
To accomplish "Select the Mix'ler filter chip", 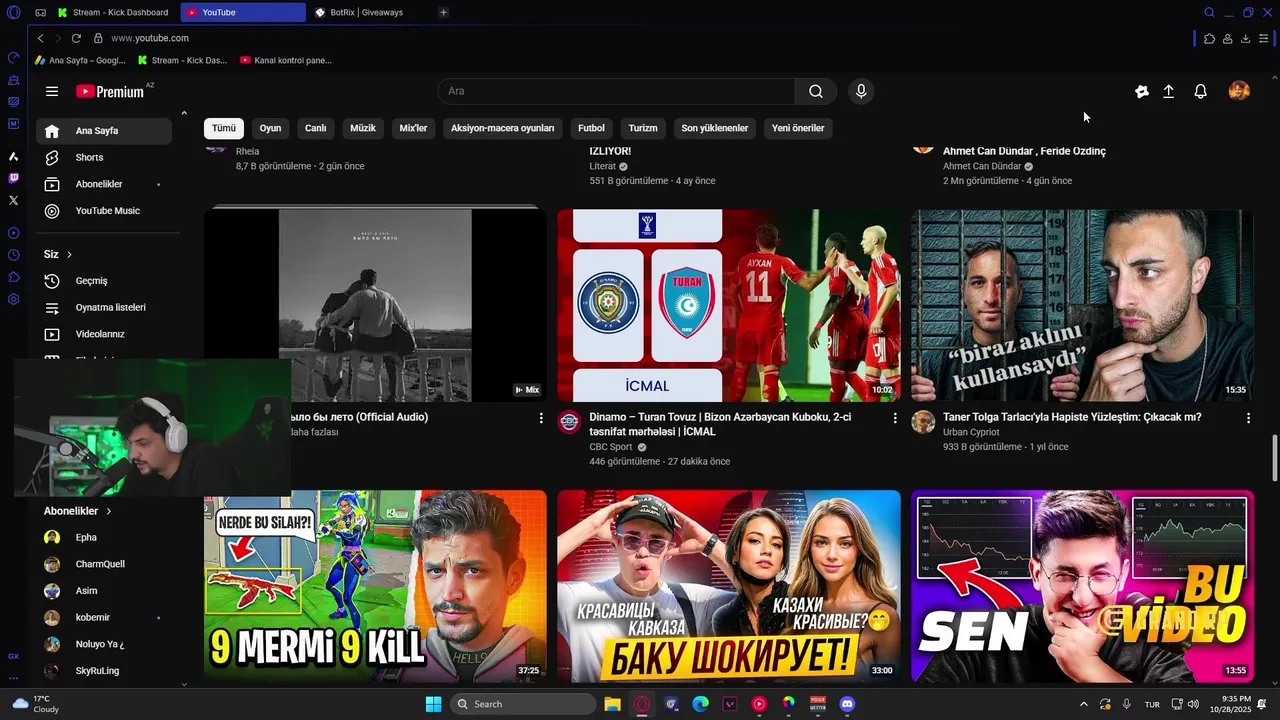I will (413, 128).
